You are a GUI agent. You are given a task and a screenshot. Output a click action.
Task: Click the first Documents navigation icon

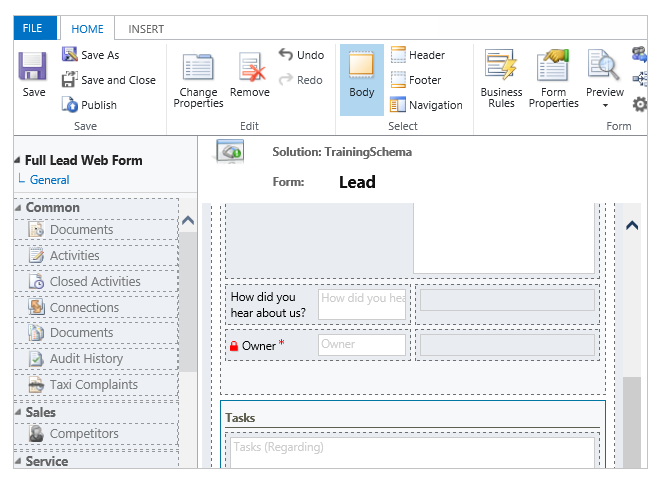[x=36, y=229]
